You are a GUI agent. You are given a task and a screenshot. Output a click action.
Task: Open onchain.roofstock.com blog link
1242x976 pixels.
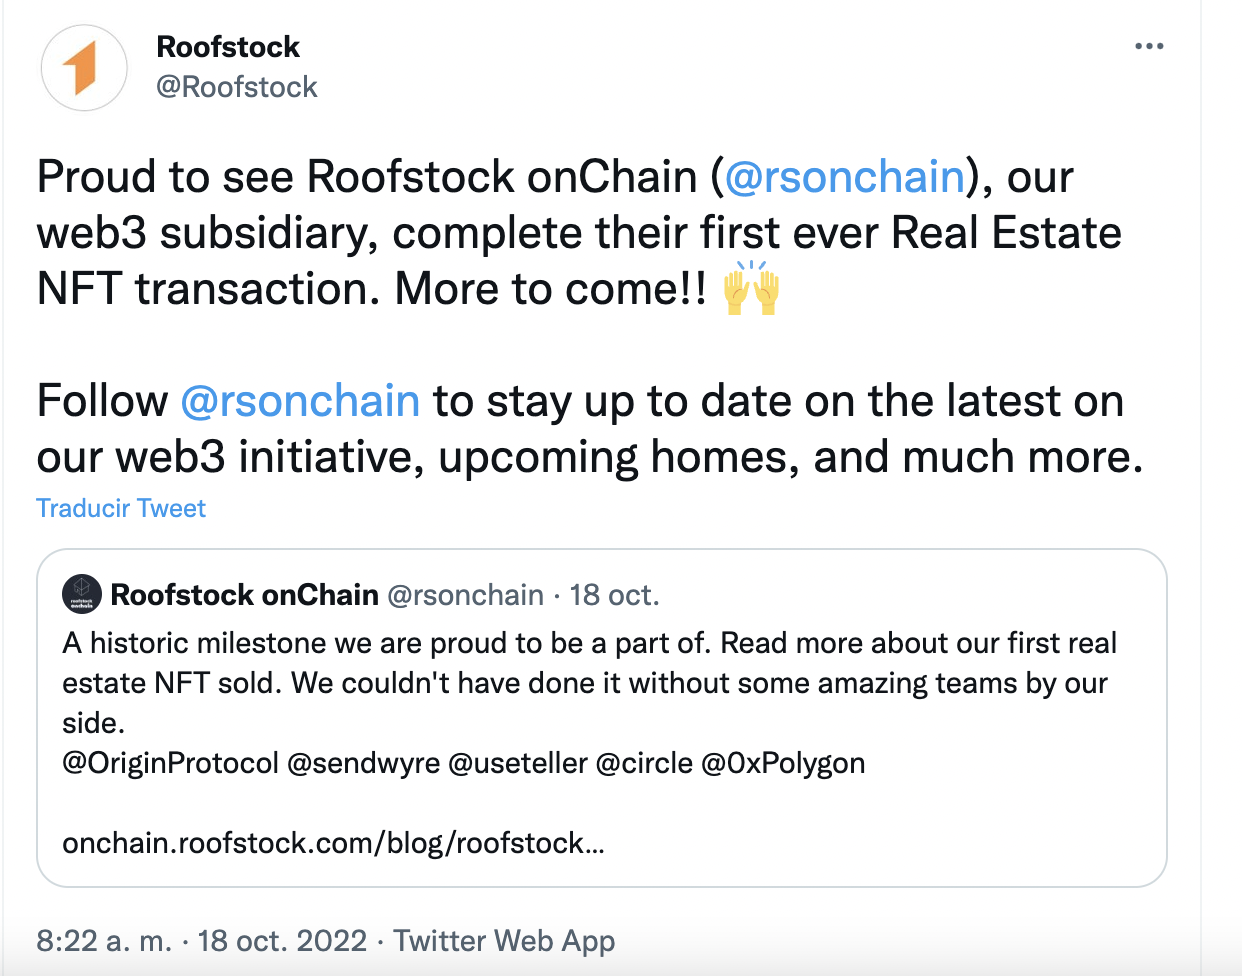[333, 843]
